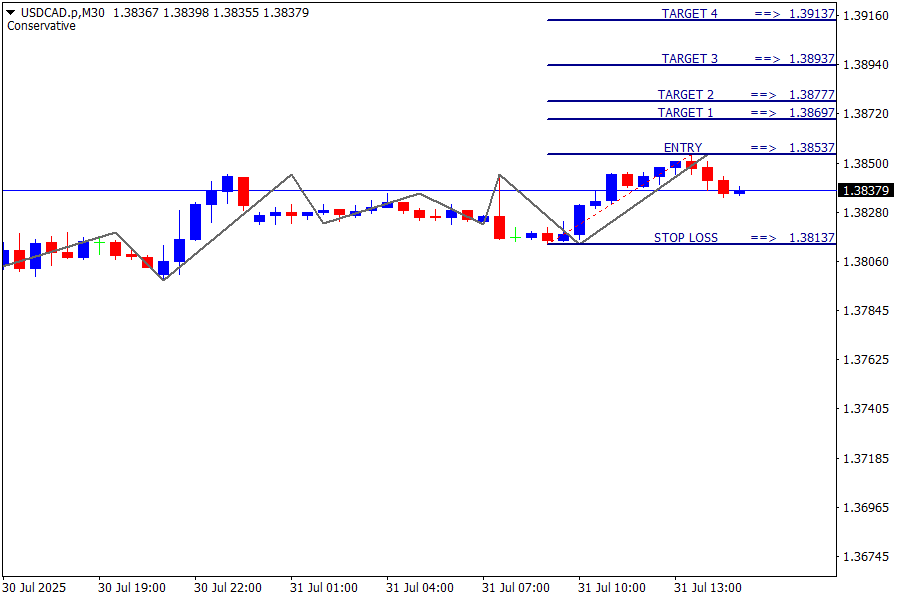900x600 pixels.
Task: Click the 1.38940 price scale label
Action: 866,65
